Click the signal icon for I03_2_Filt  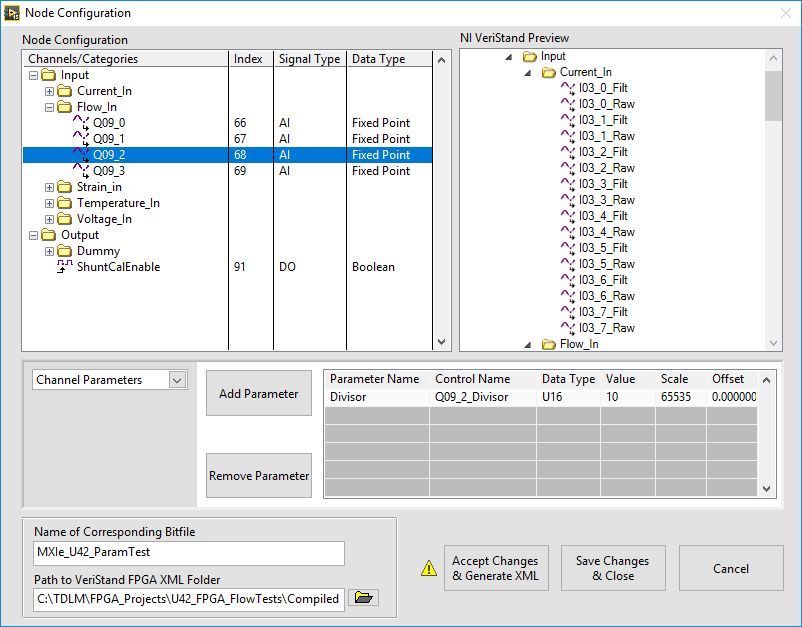pyautogui.click(x=568, y=152)
